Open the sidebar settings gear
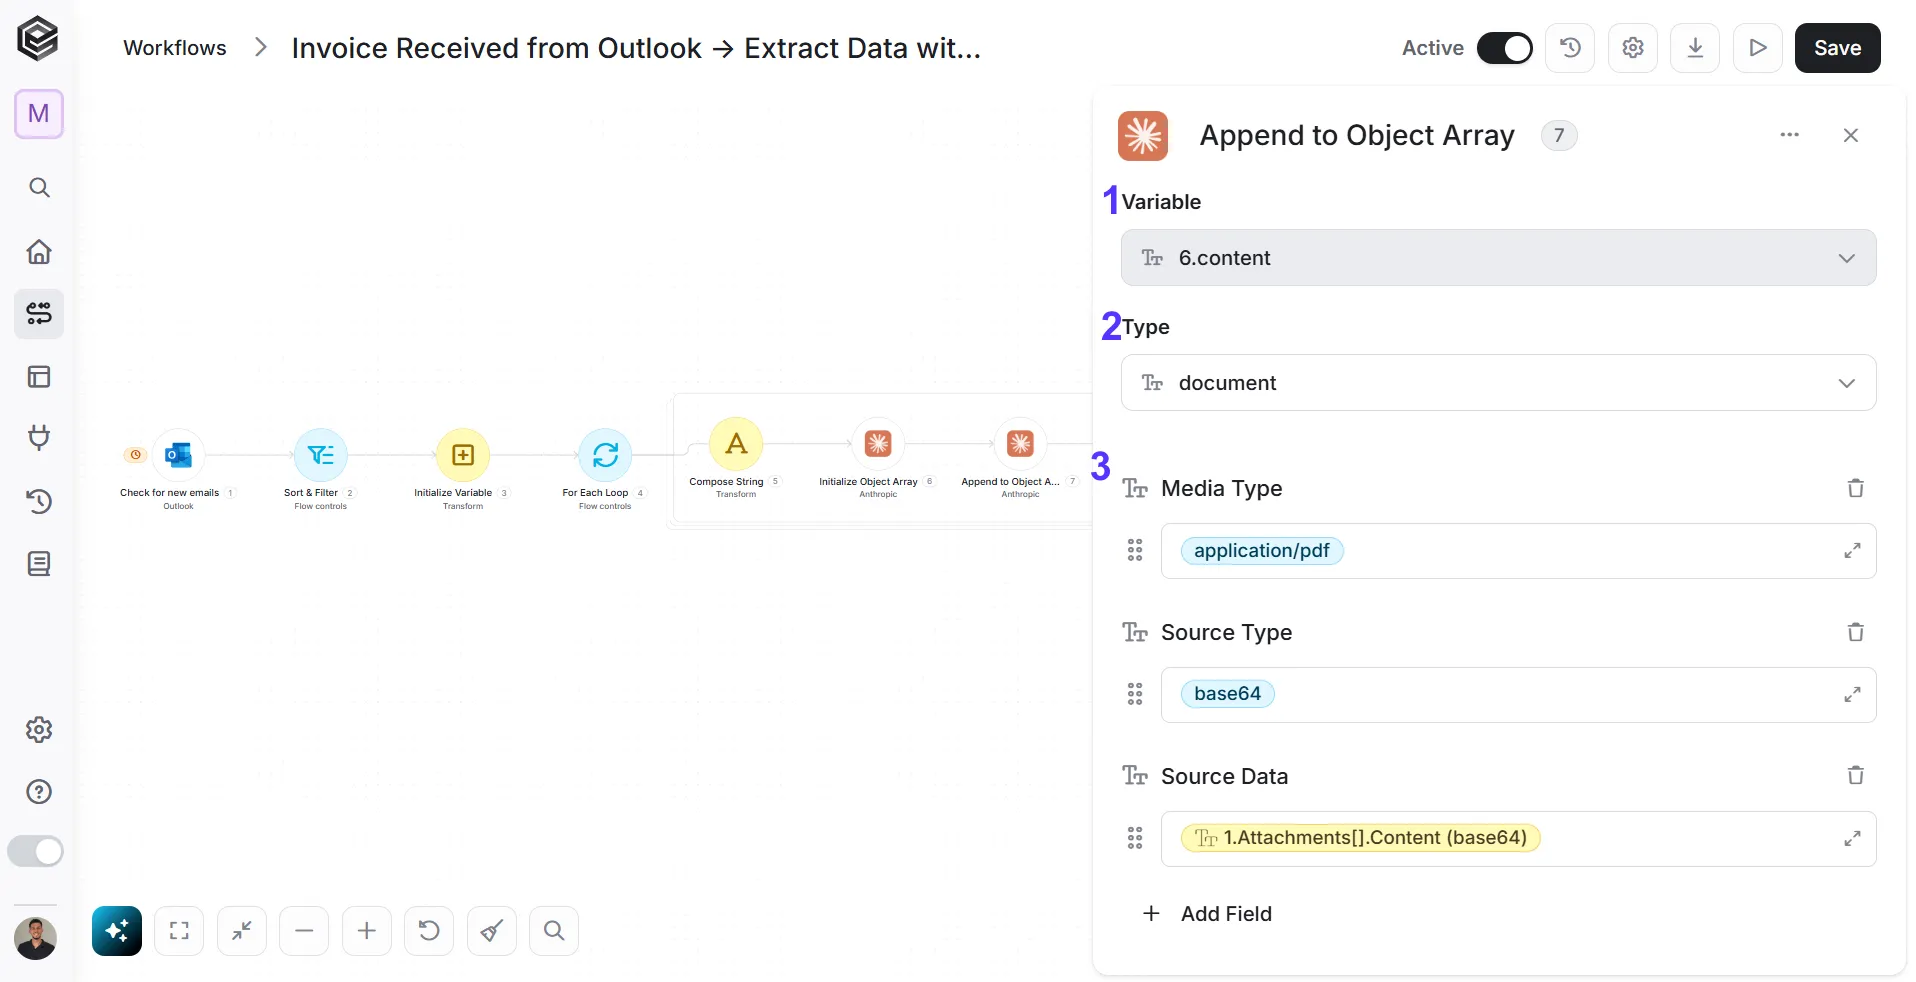 [39, 730]
